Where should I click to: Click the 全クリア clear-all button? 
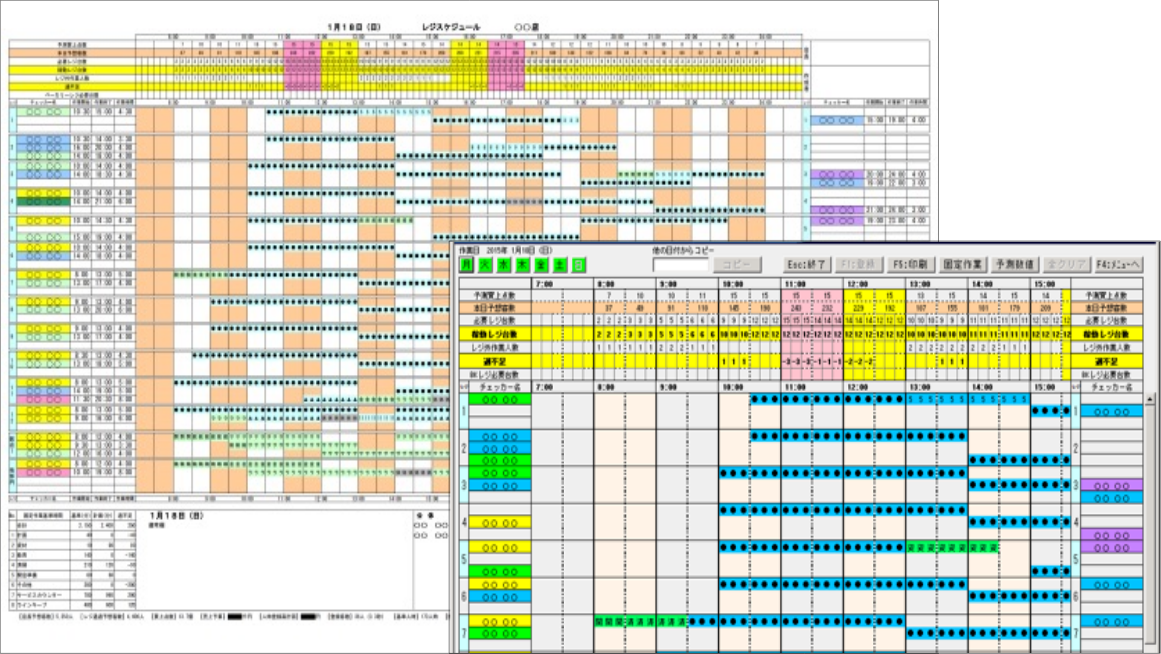(1065, 264)
